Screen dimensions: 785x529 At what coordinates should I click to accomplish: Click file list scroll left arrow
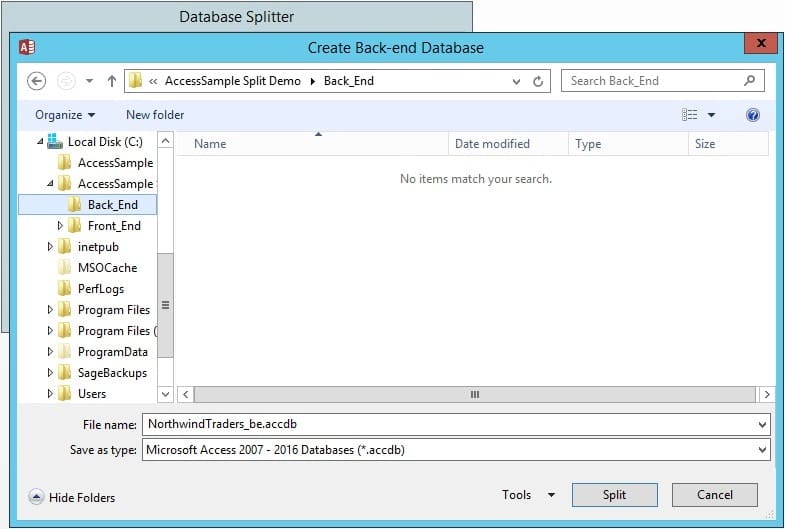click(x=186, y=394)
